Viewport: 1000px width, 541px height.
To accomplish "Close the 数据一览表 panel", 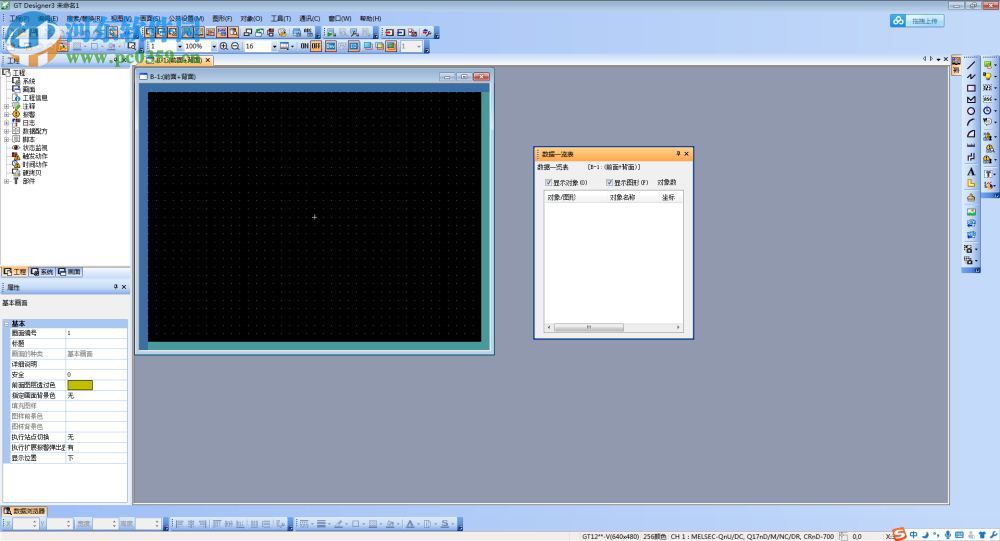I will point(686,154).
